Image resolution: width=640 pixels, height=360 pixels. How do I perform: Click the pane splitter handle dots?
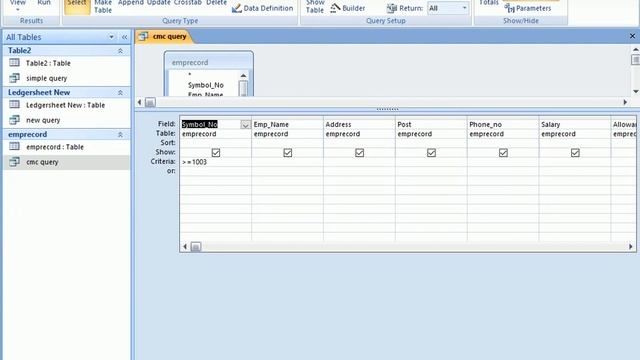click(x=387, y=109)
